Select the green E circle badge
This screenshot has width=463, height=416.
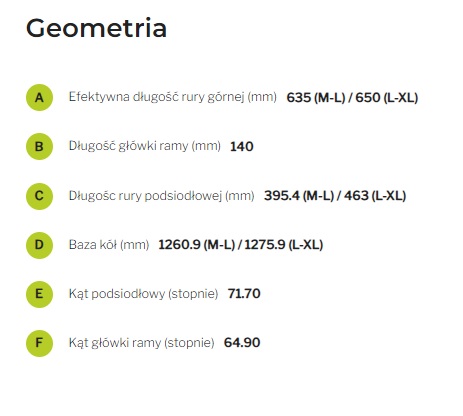39,294
